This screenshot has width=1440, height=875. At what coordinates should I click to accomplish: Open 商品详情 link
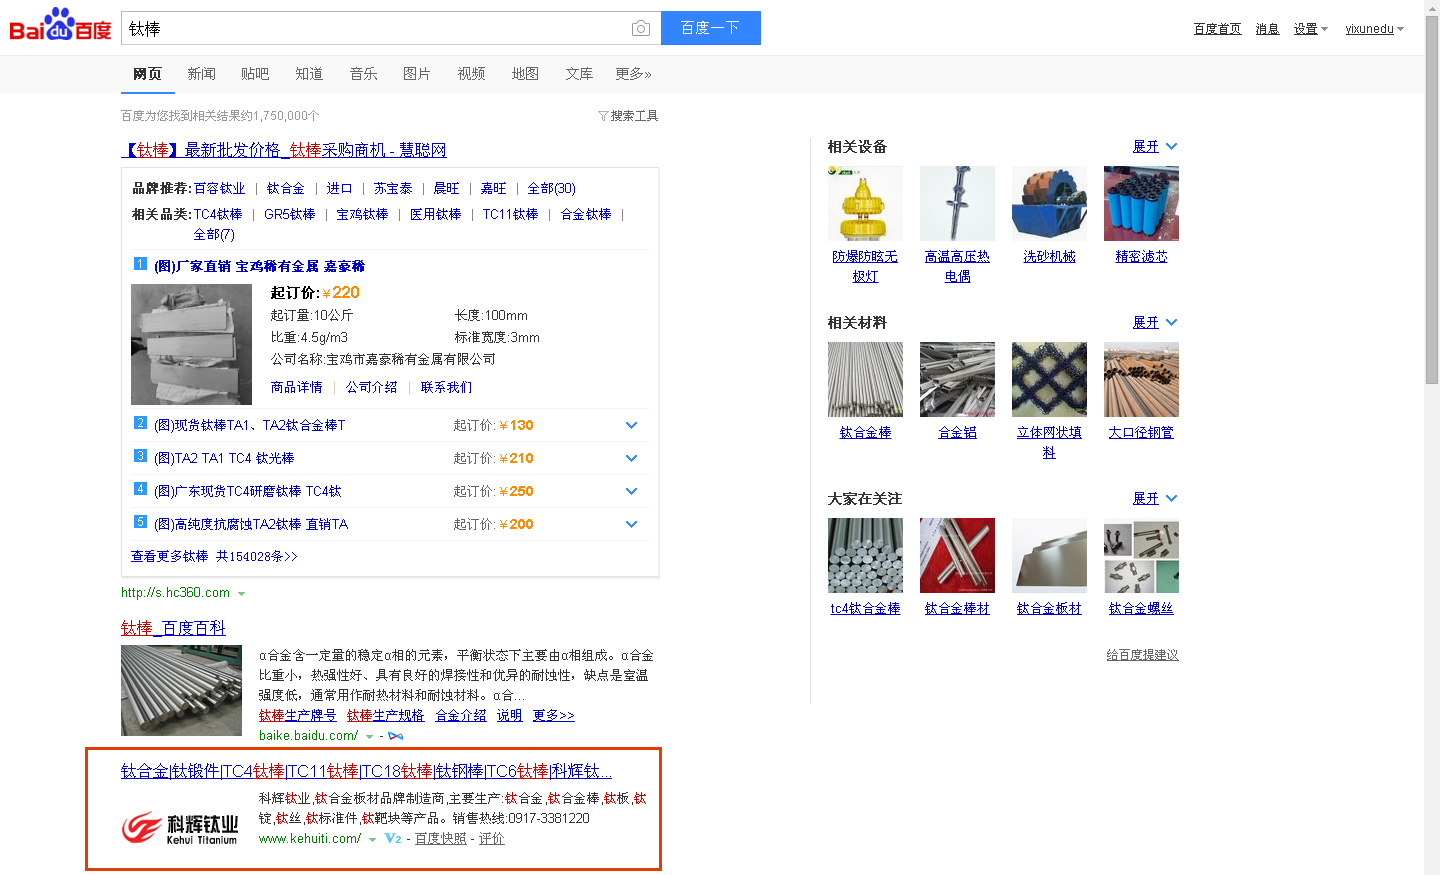coord(296,387)
